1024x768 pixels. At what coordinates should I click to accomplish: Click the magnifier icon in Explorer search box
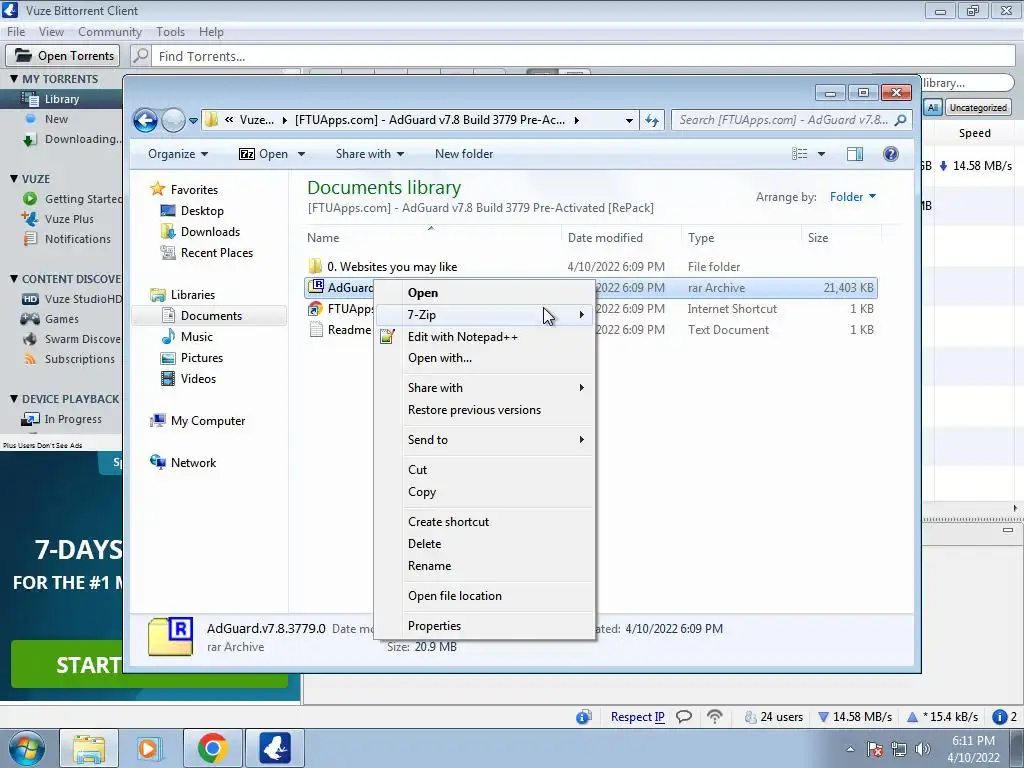901,120
